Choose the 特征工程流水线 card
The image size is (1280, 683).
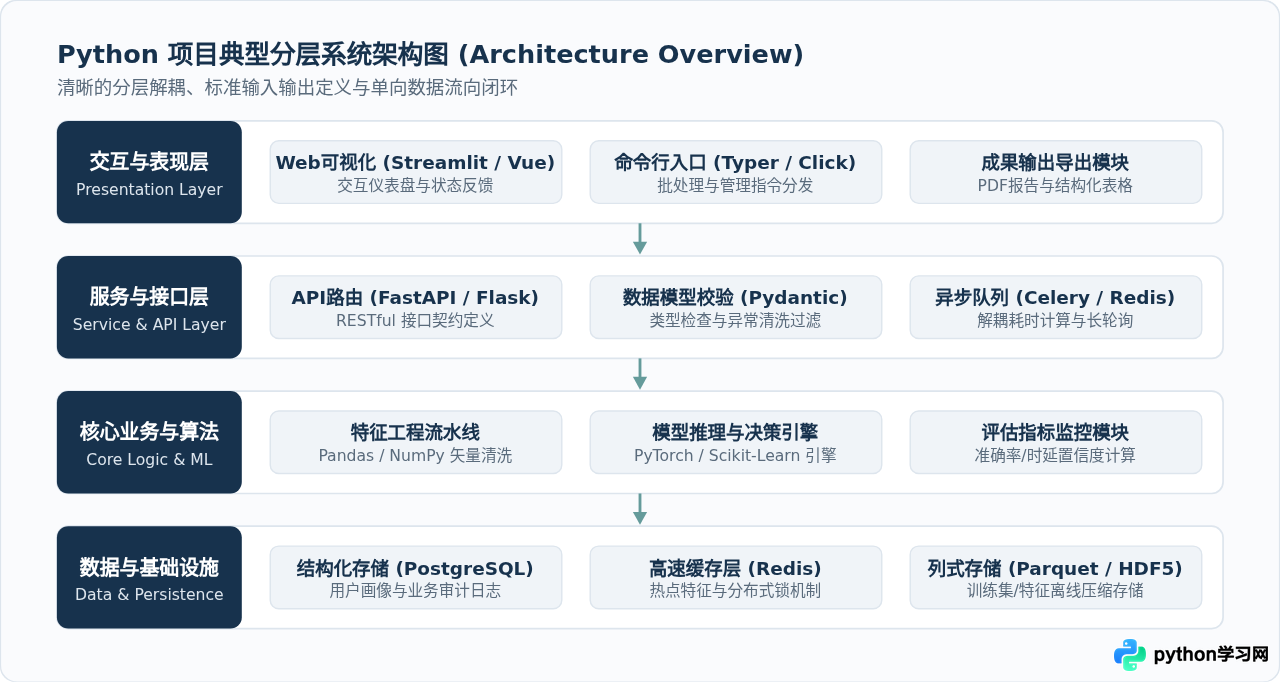(416, 442)
